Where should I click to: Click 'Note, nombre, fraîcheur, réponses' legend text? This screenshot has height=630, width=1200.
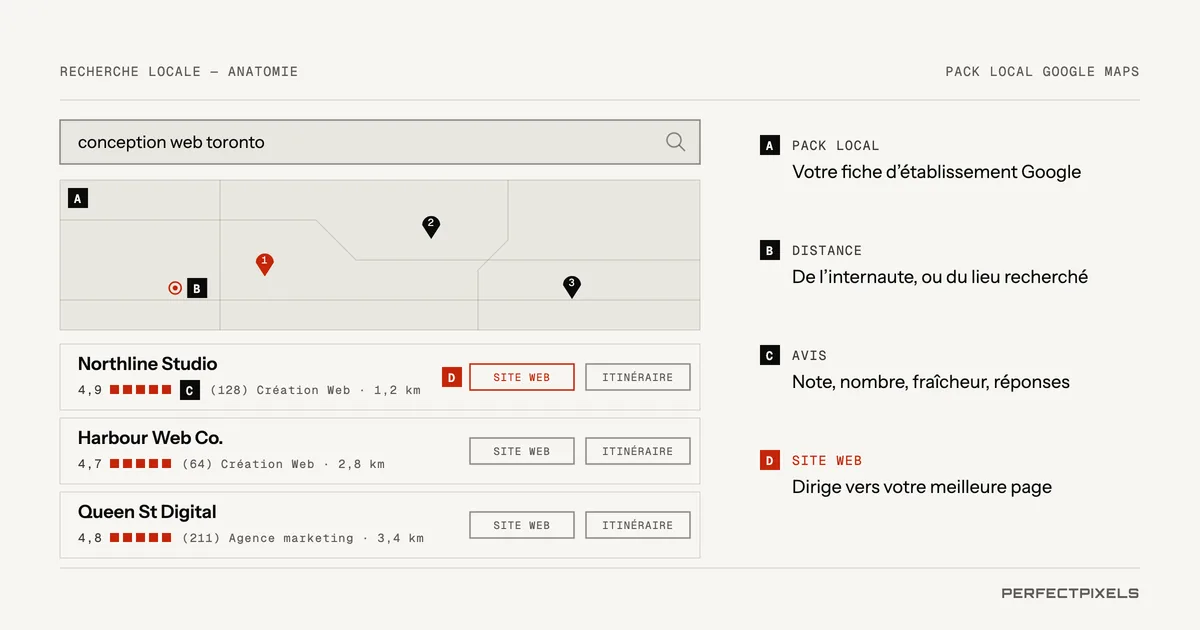pyautogui.click(x=931, y=382)
